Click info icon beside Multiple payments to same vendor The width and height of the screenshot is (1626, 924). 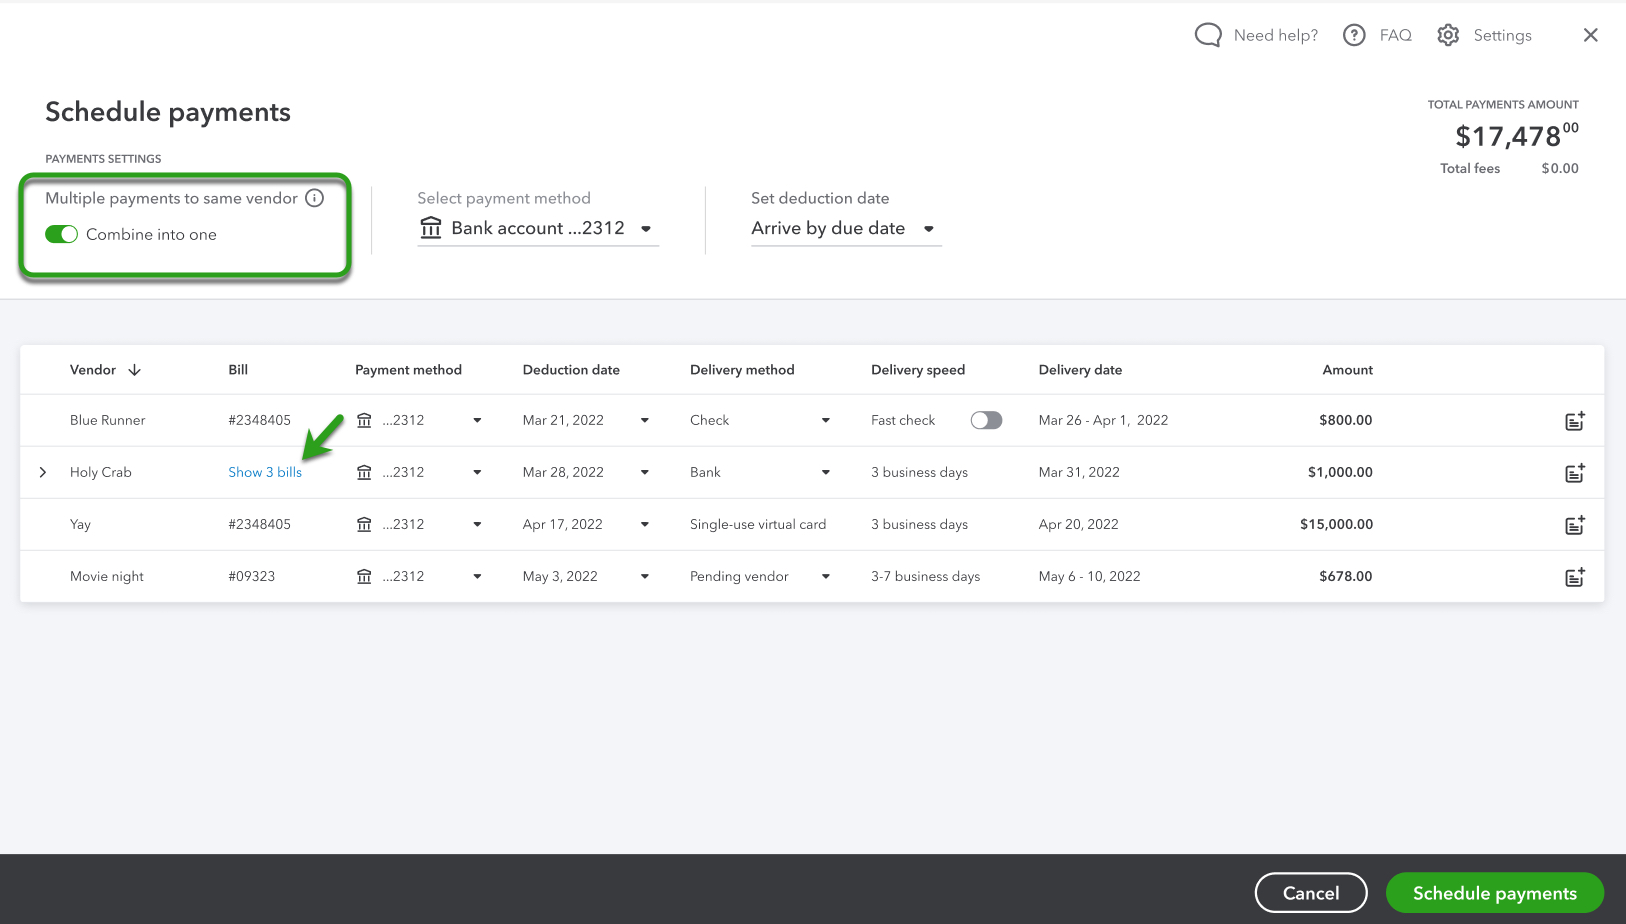click(x=315, y=198)
